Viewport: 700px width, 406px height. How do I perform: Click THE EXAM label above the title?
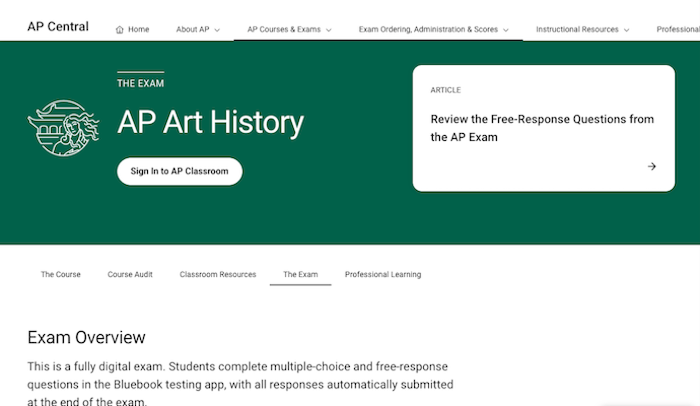pyautogui.click(x=141, y=83)
